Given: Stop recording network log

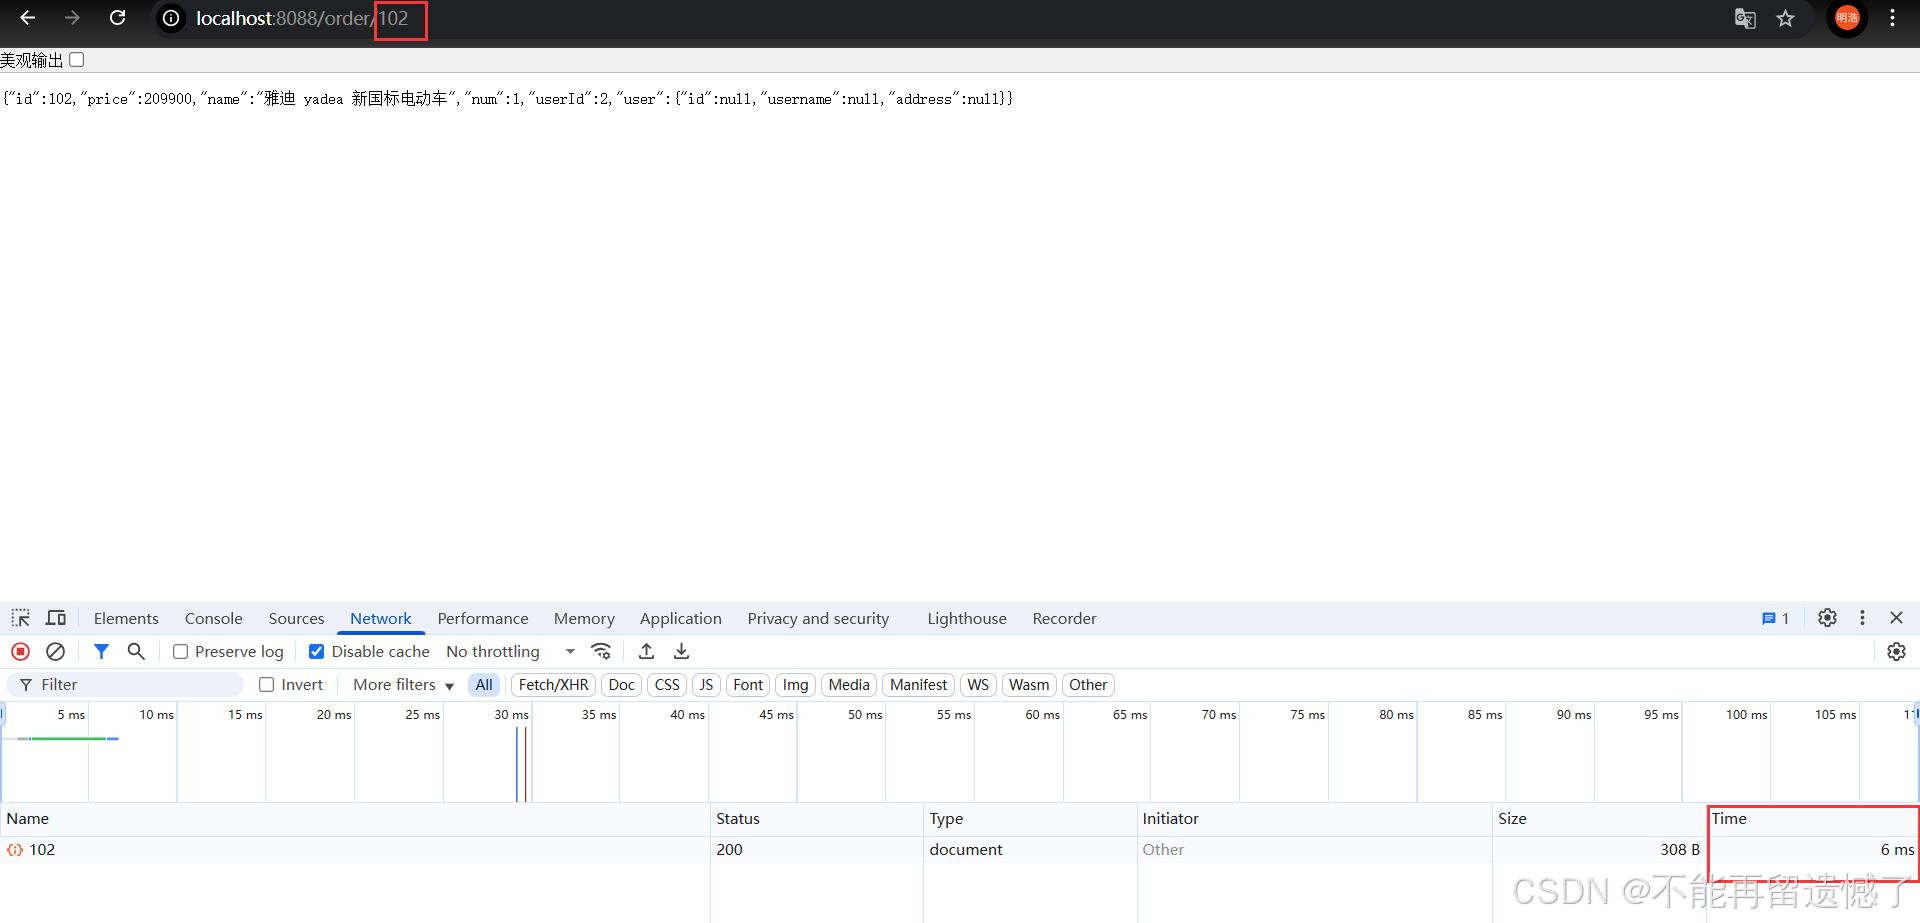Looking at the screenshot, I should [x=20, y=651].
